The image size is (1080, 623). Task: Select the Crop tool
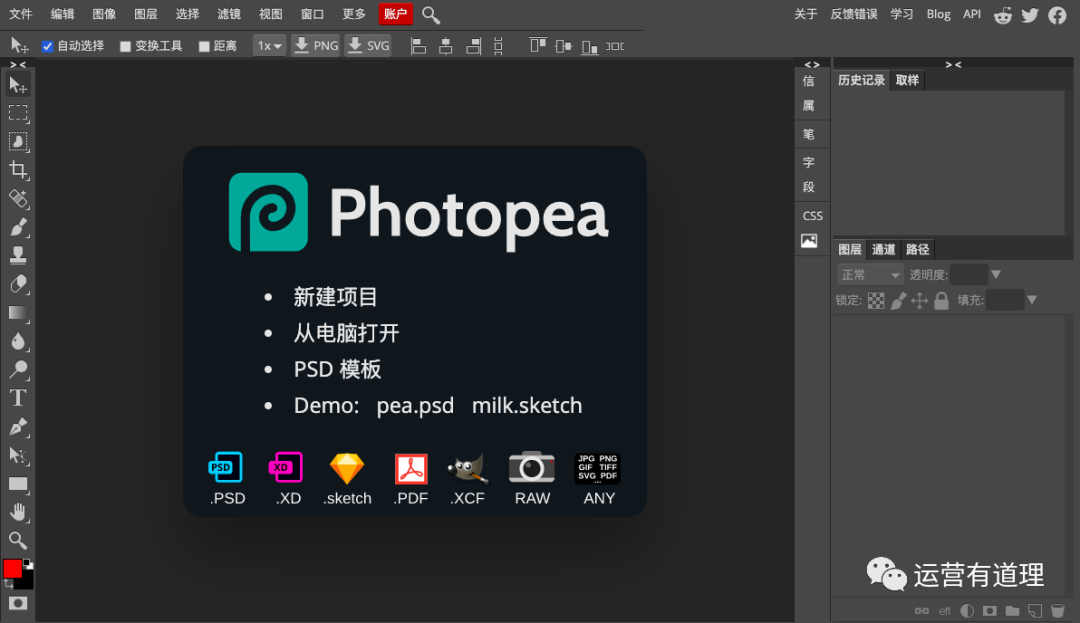[x=18, y=170]
